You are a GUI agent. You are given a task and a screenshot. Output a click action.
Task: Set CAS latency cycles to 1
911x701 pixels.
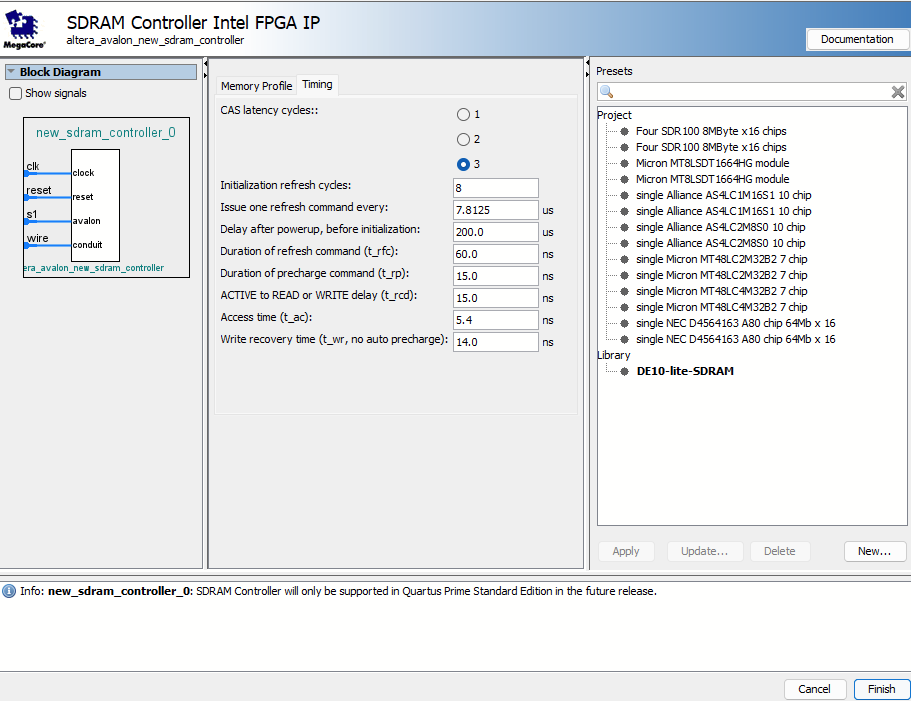(x=463, y=114)
